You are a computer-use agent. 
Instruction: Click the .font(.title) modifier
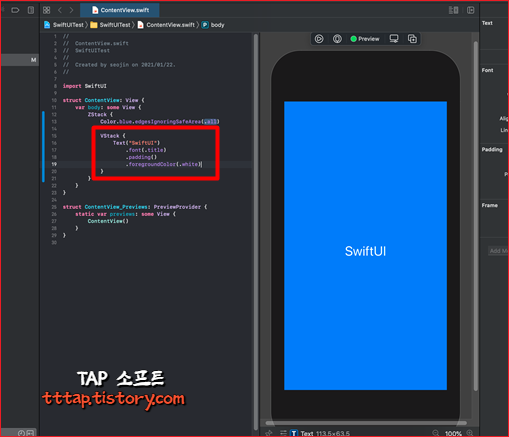146,150
